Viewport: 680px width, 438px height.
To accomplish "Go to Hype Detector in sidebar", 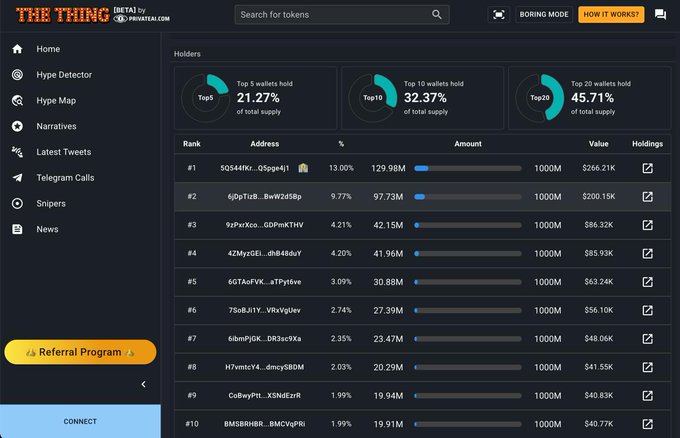I will coord(64,75).
